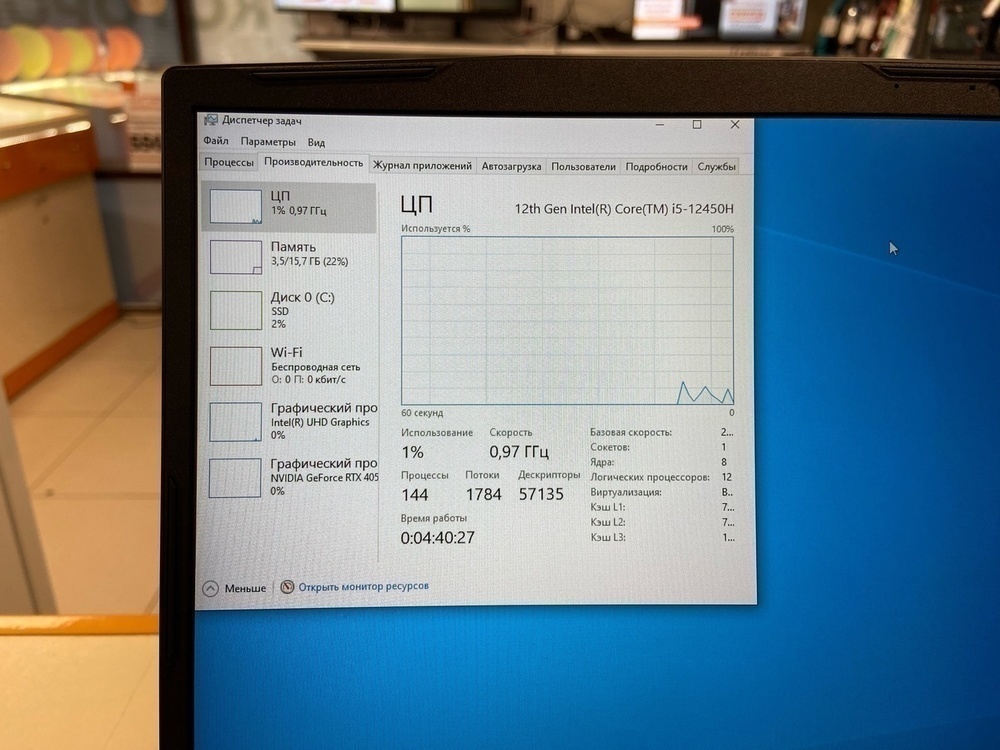Click the Ядра label

coord(602,462)
